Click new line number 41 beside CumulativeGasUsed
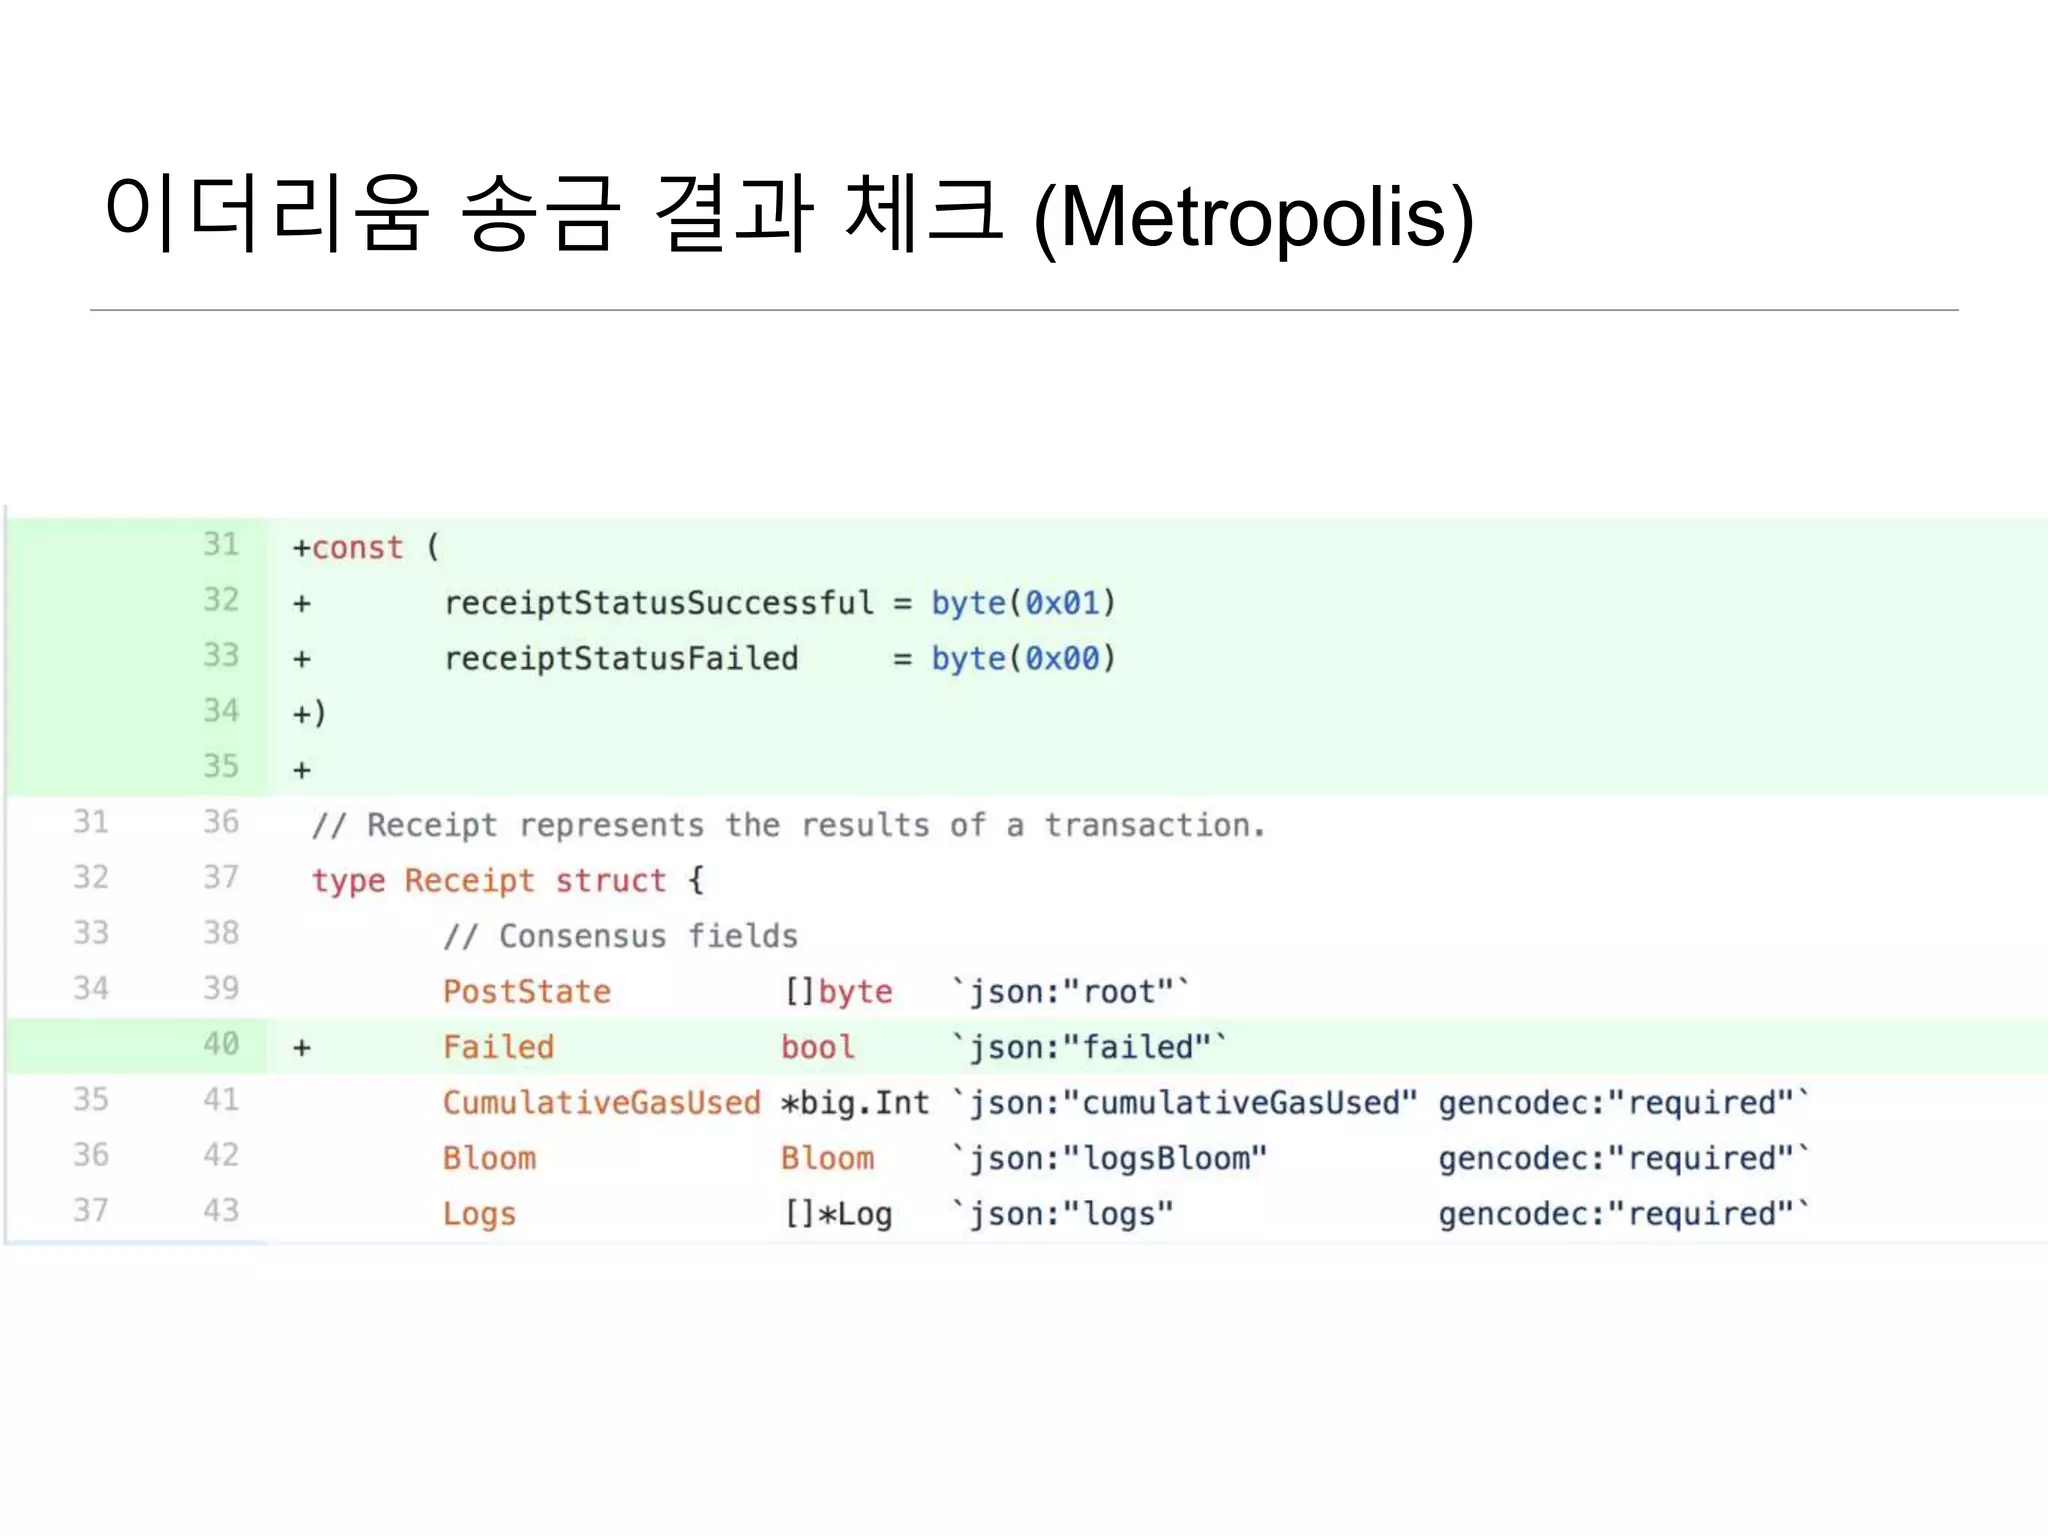This screenshot has width=2048, height=1536. (221, 1100)
